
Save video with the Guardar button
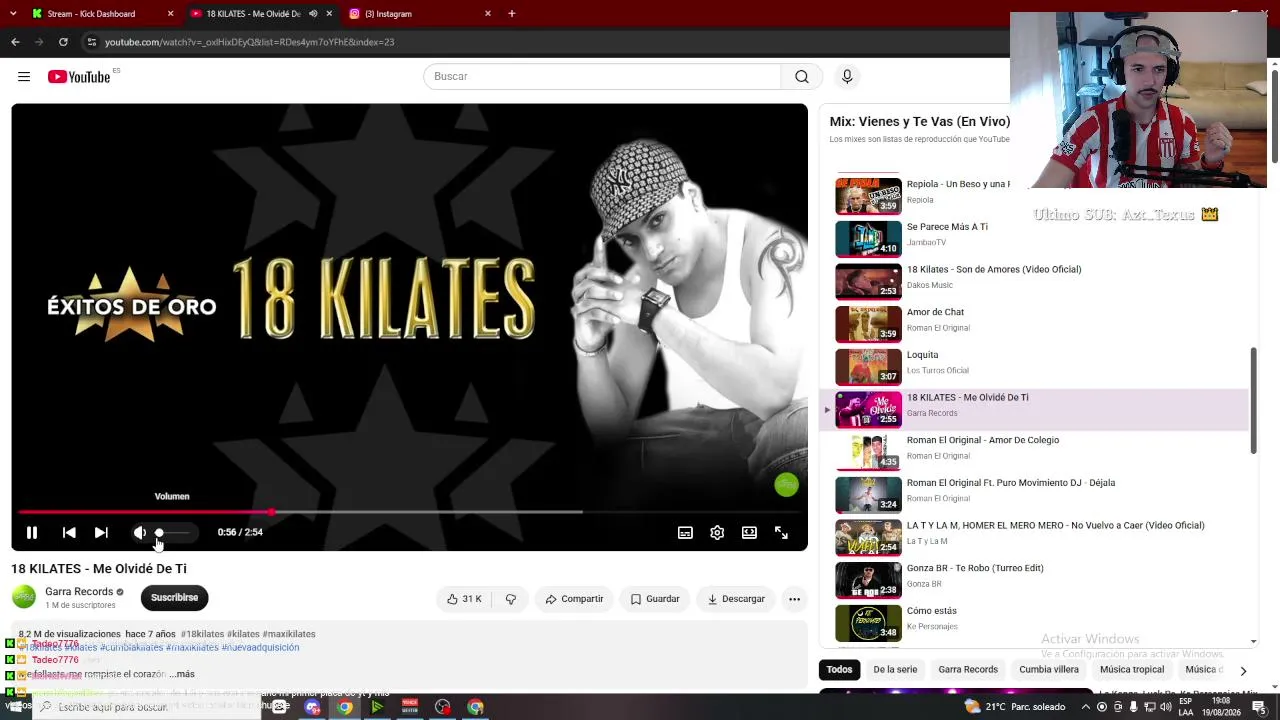(x=655, y=599)
